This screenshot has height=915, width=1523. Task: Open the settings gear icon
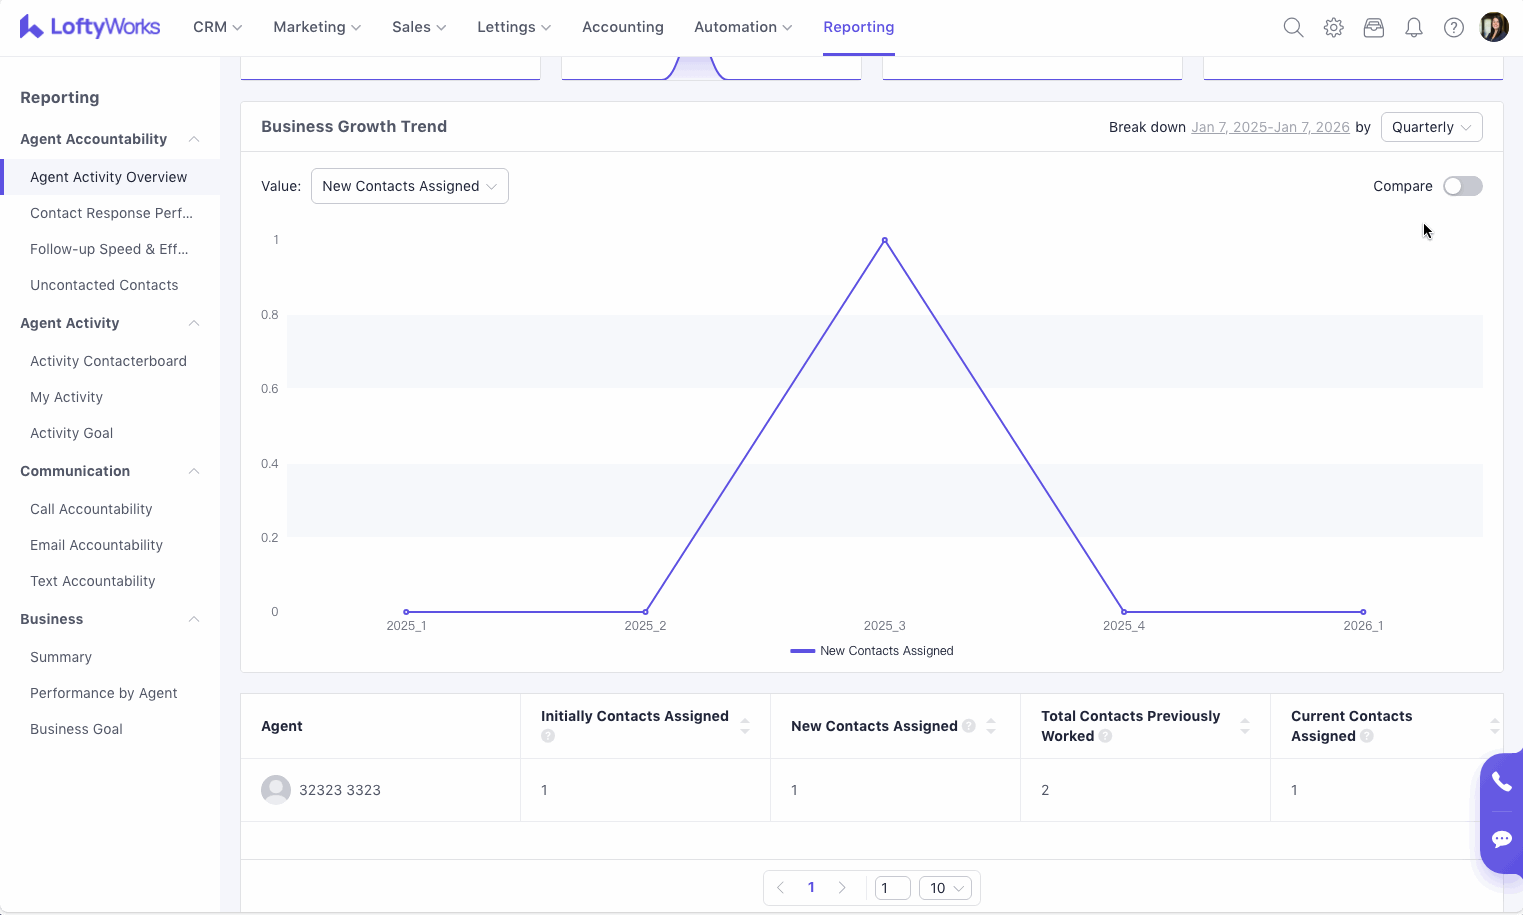tap(1333, 27)
